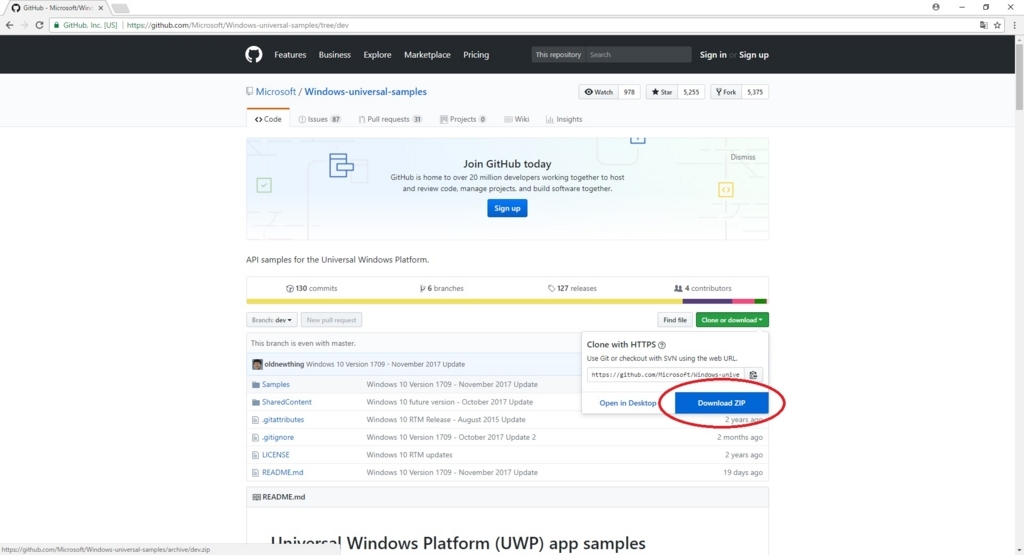Open the SharedContent folder
Screen dimensions: 1024x555
[x=287, y=402]
